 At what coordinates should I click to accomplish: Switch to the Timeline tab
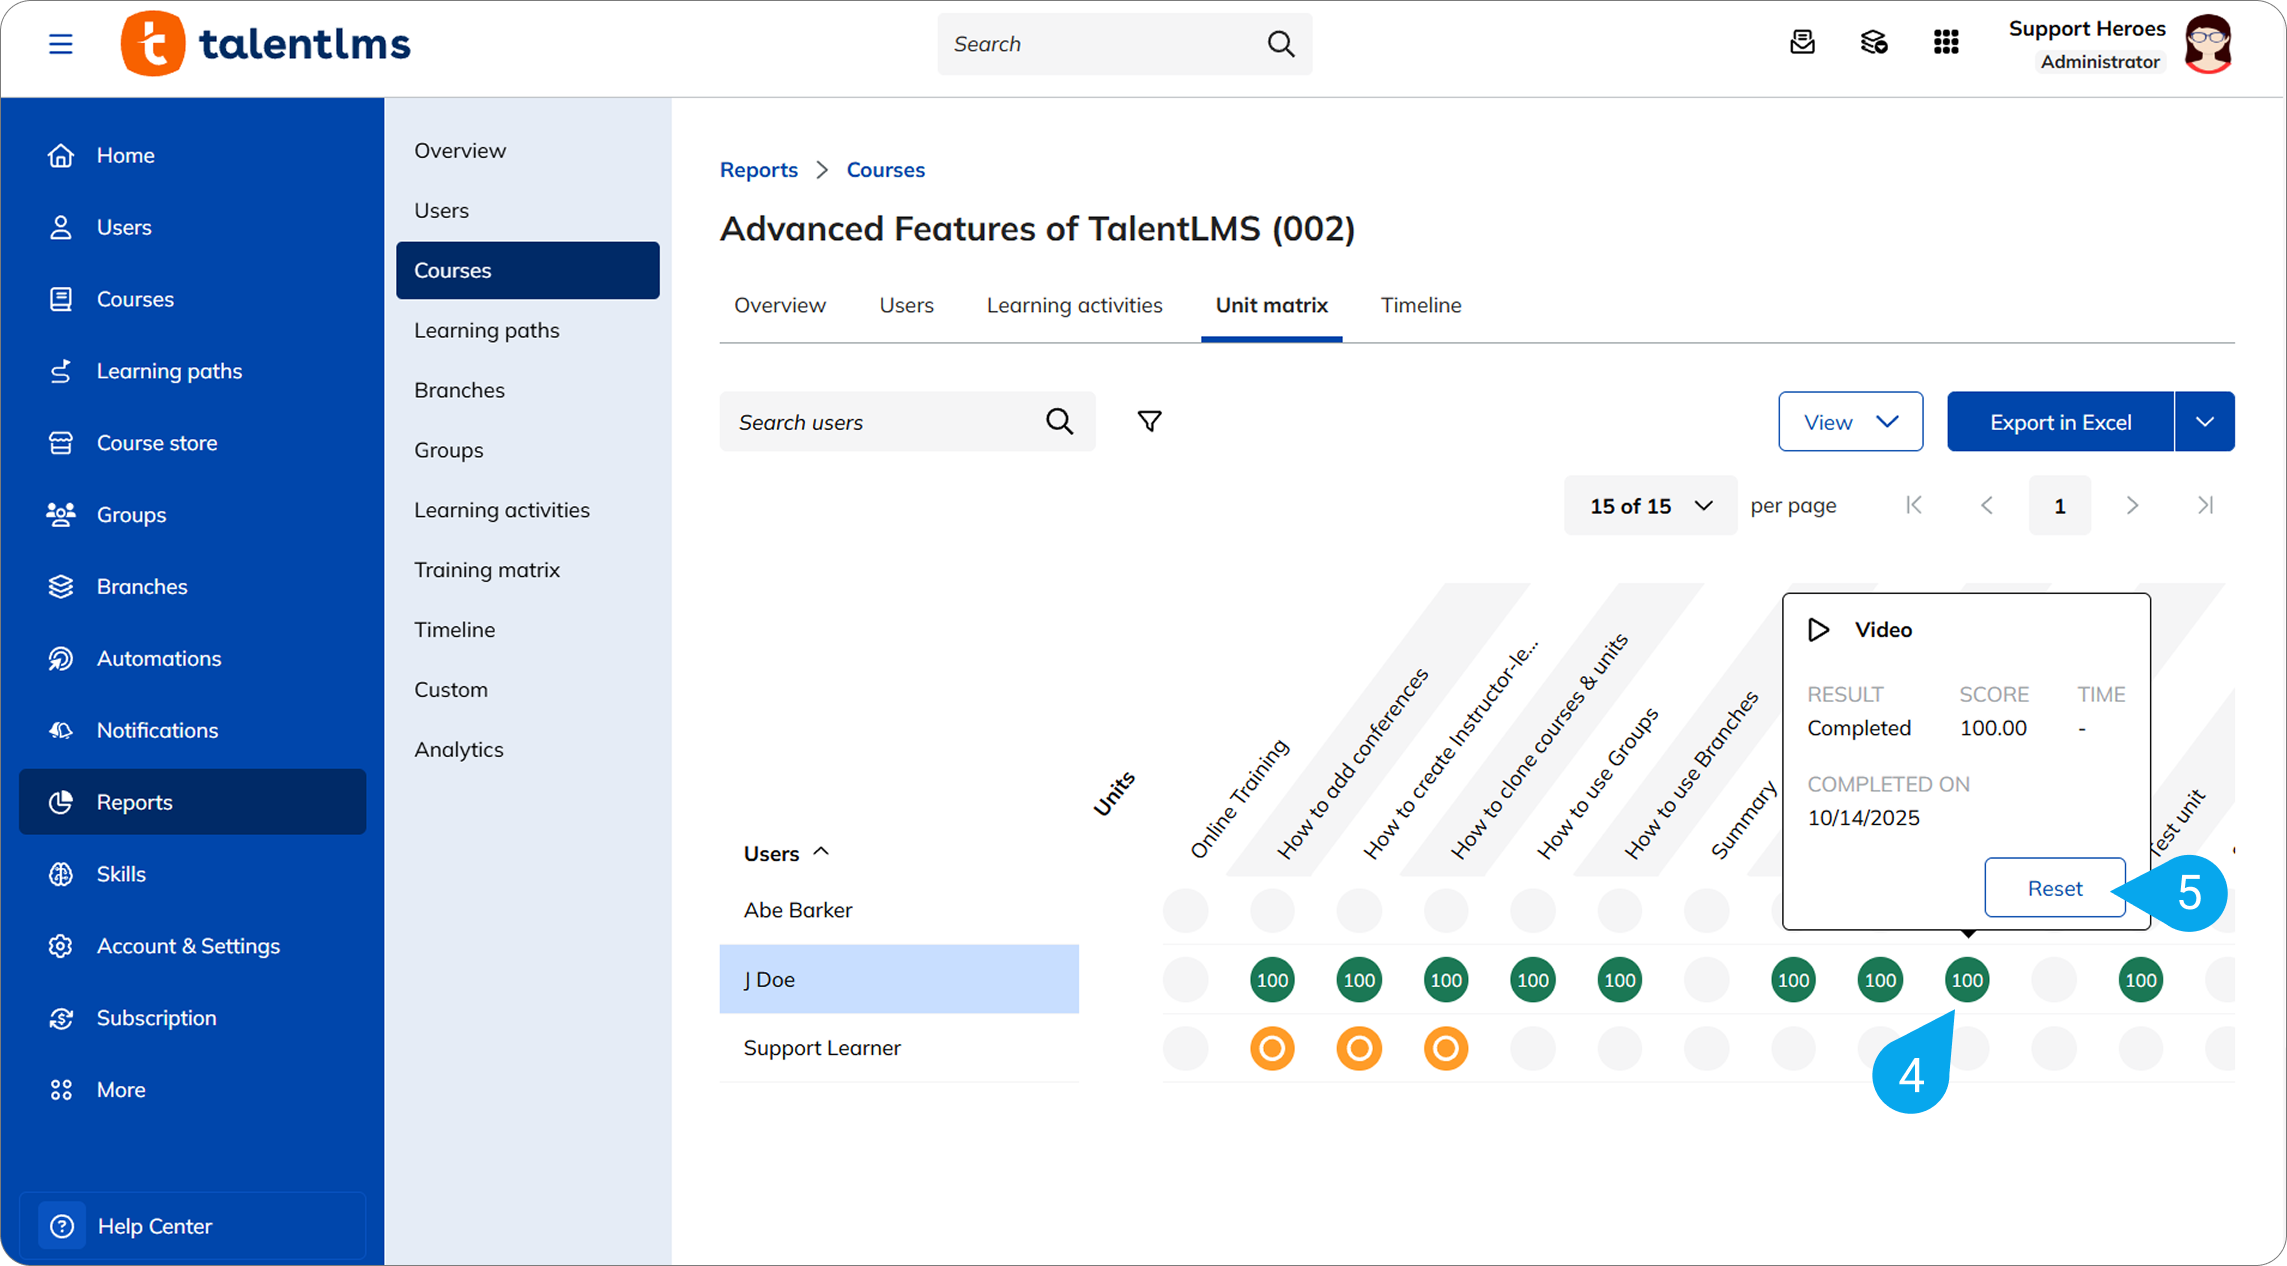(1421, 305)
